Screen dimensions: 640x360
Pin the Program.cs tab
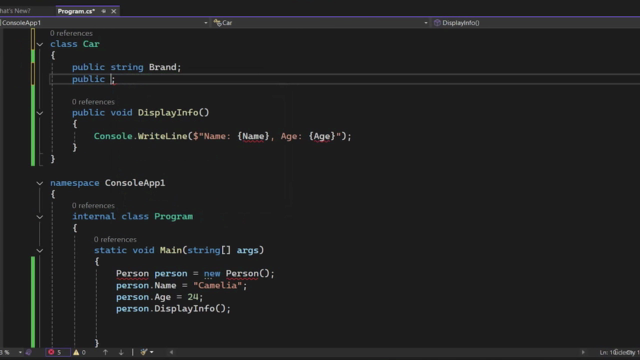tap(104, 11)
